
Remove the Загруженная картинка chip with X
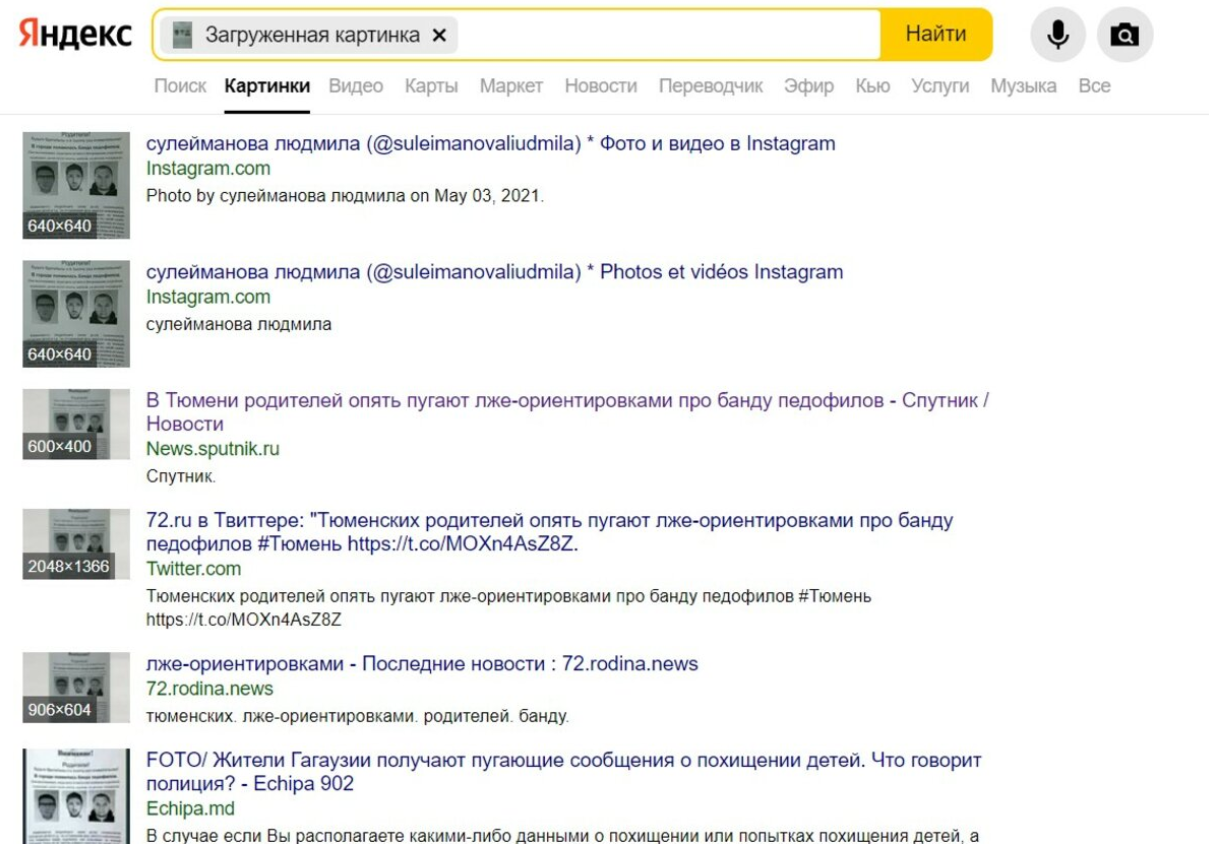point(439,36)
